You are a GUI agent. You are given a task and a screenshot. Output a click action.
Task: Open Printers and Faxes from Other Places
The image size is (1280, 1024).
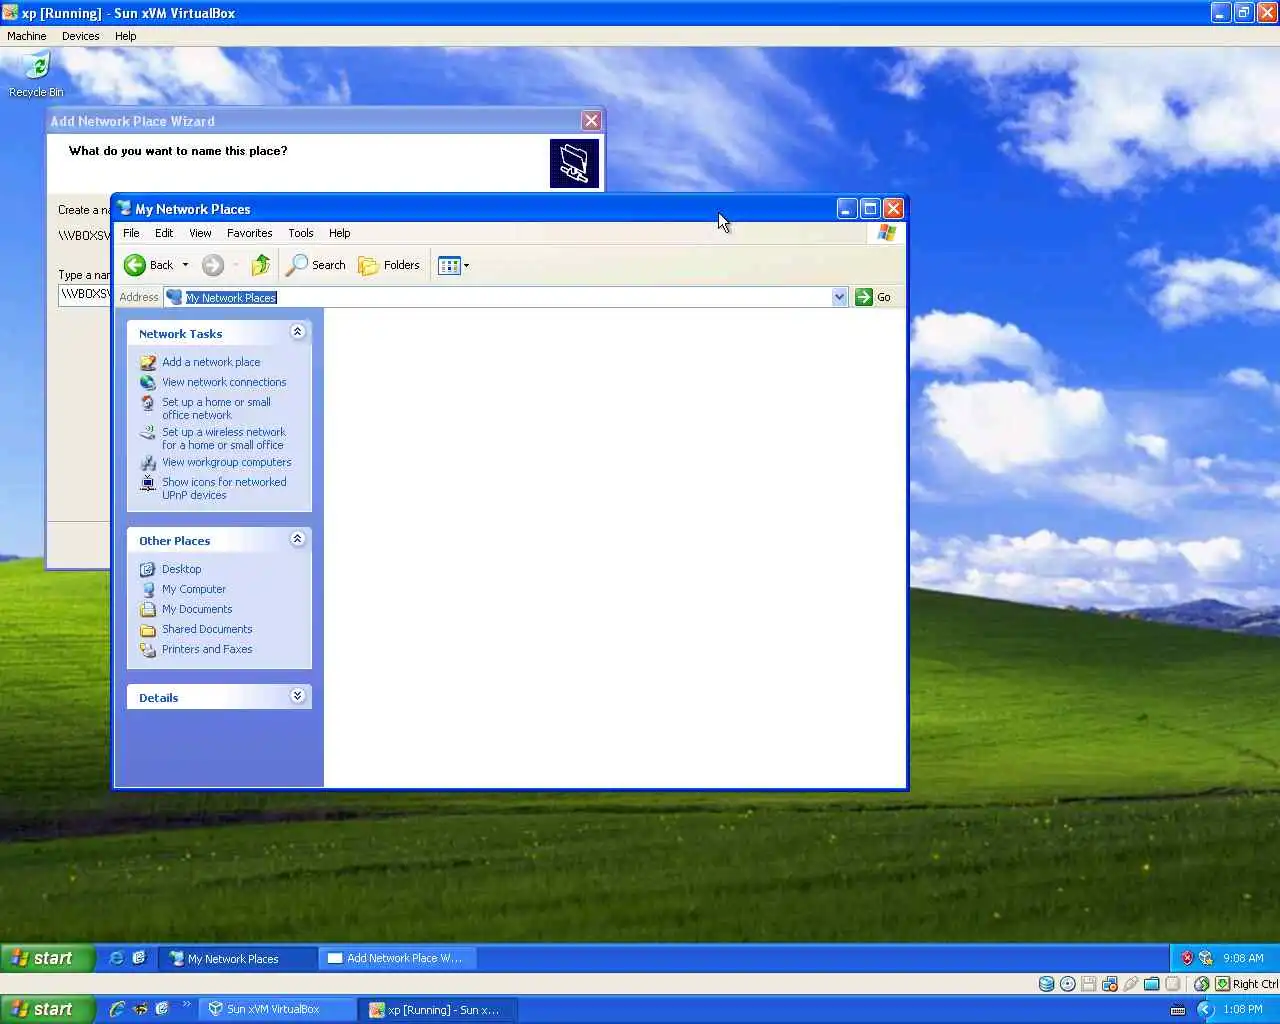tap(207, 649)
